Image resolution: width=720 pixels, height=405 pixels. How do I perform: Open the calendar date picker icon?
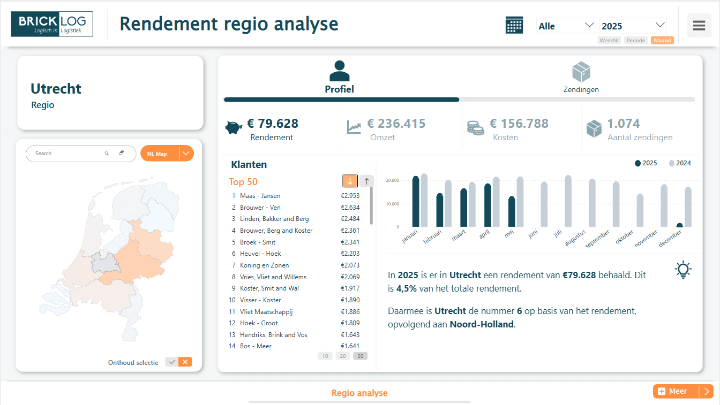point(514,25)
